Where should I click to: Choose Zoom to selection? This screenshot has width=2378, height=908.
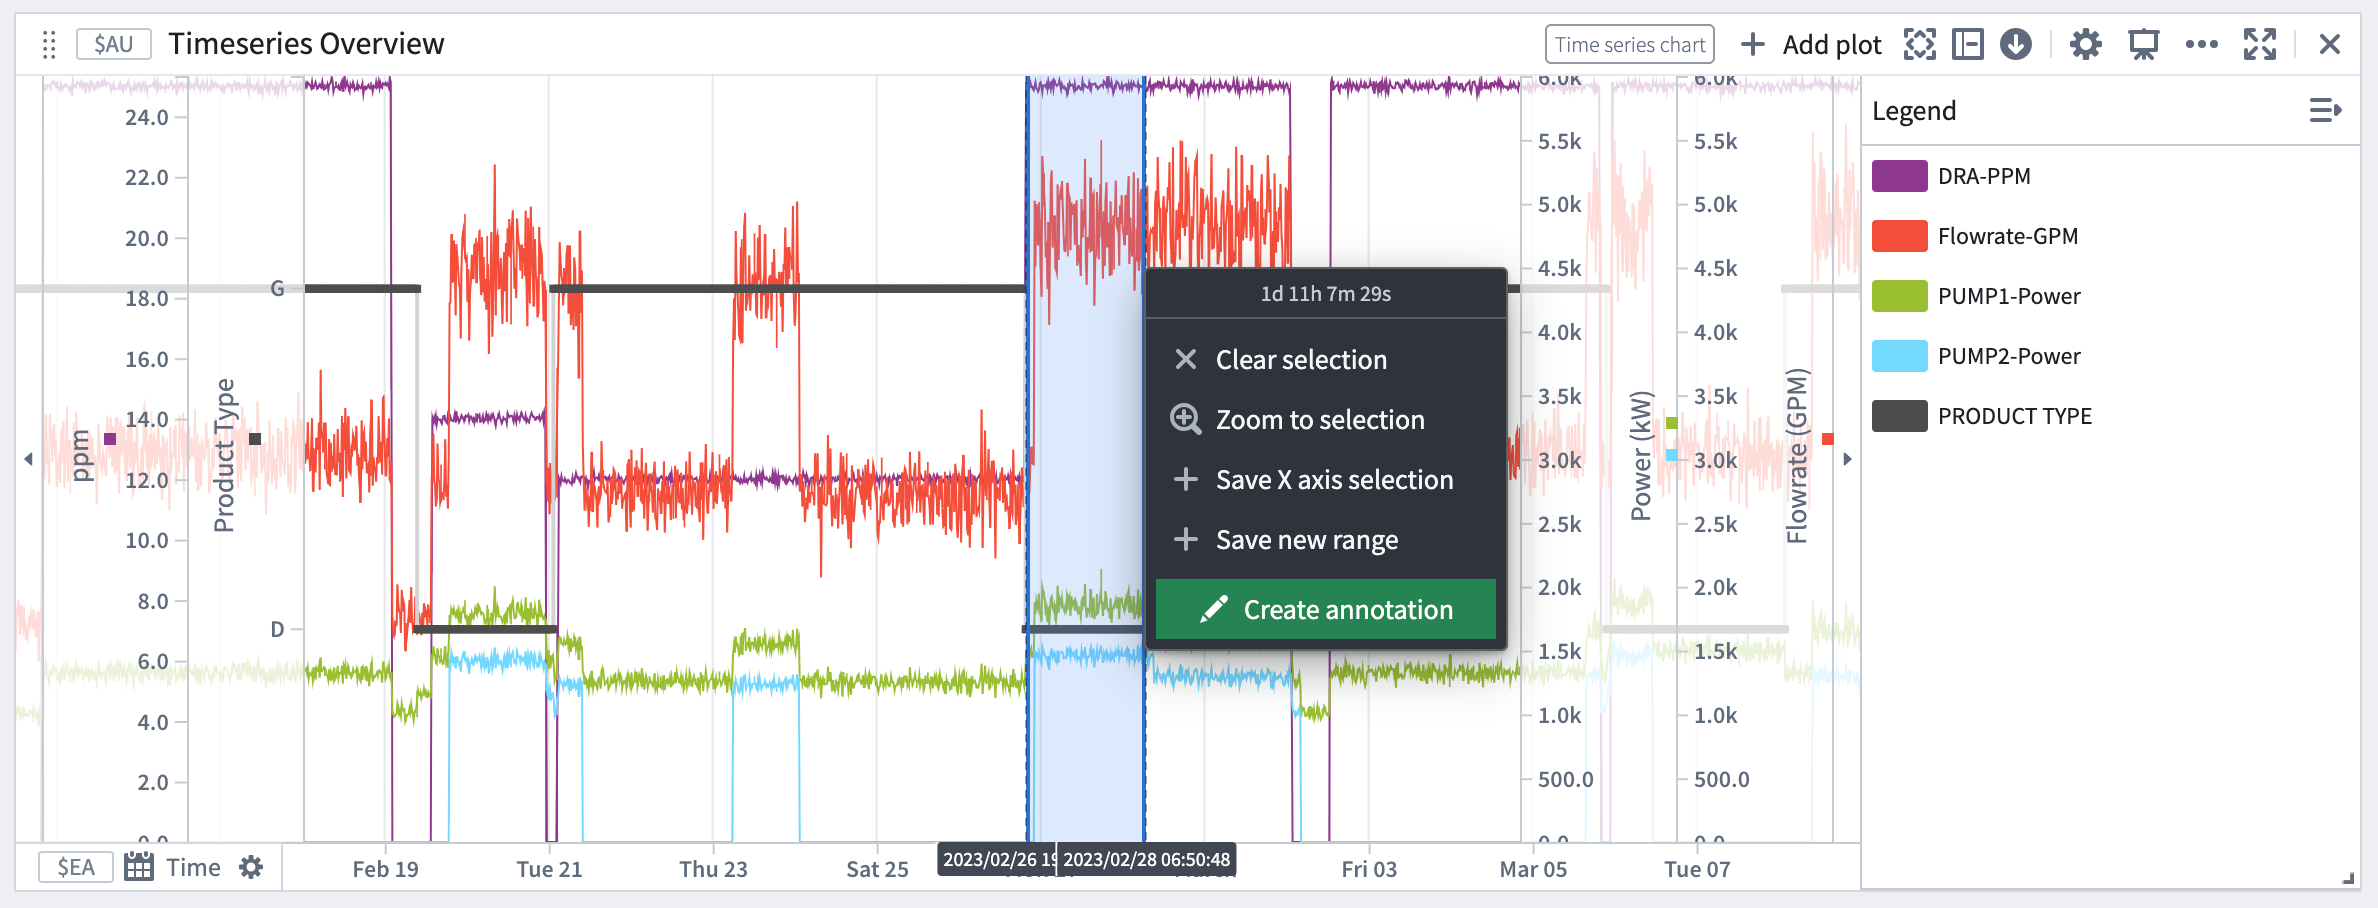[1326, 420]
